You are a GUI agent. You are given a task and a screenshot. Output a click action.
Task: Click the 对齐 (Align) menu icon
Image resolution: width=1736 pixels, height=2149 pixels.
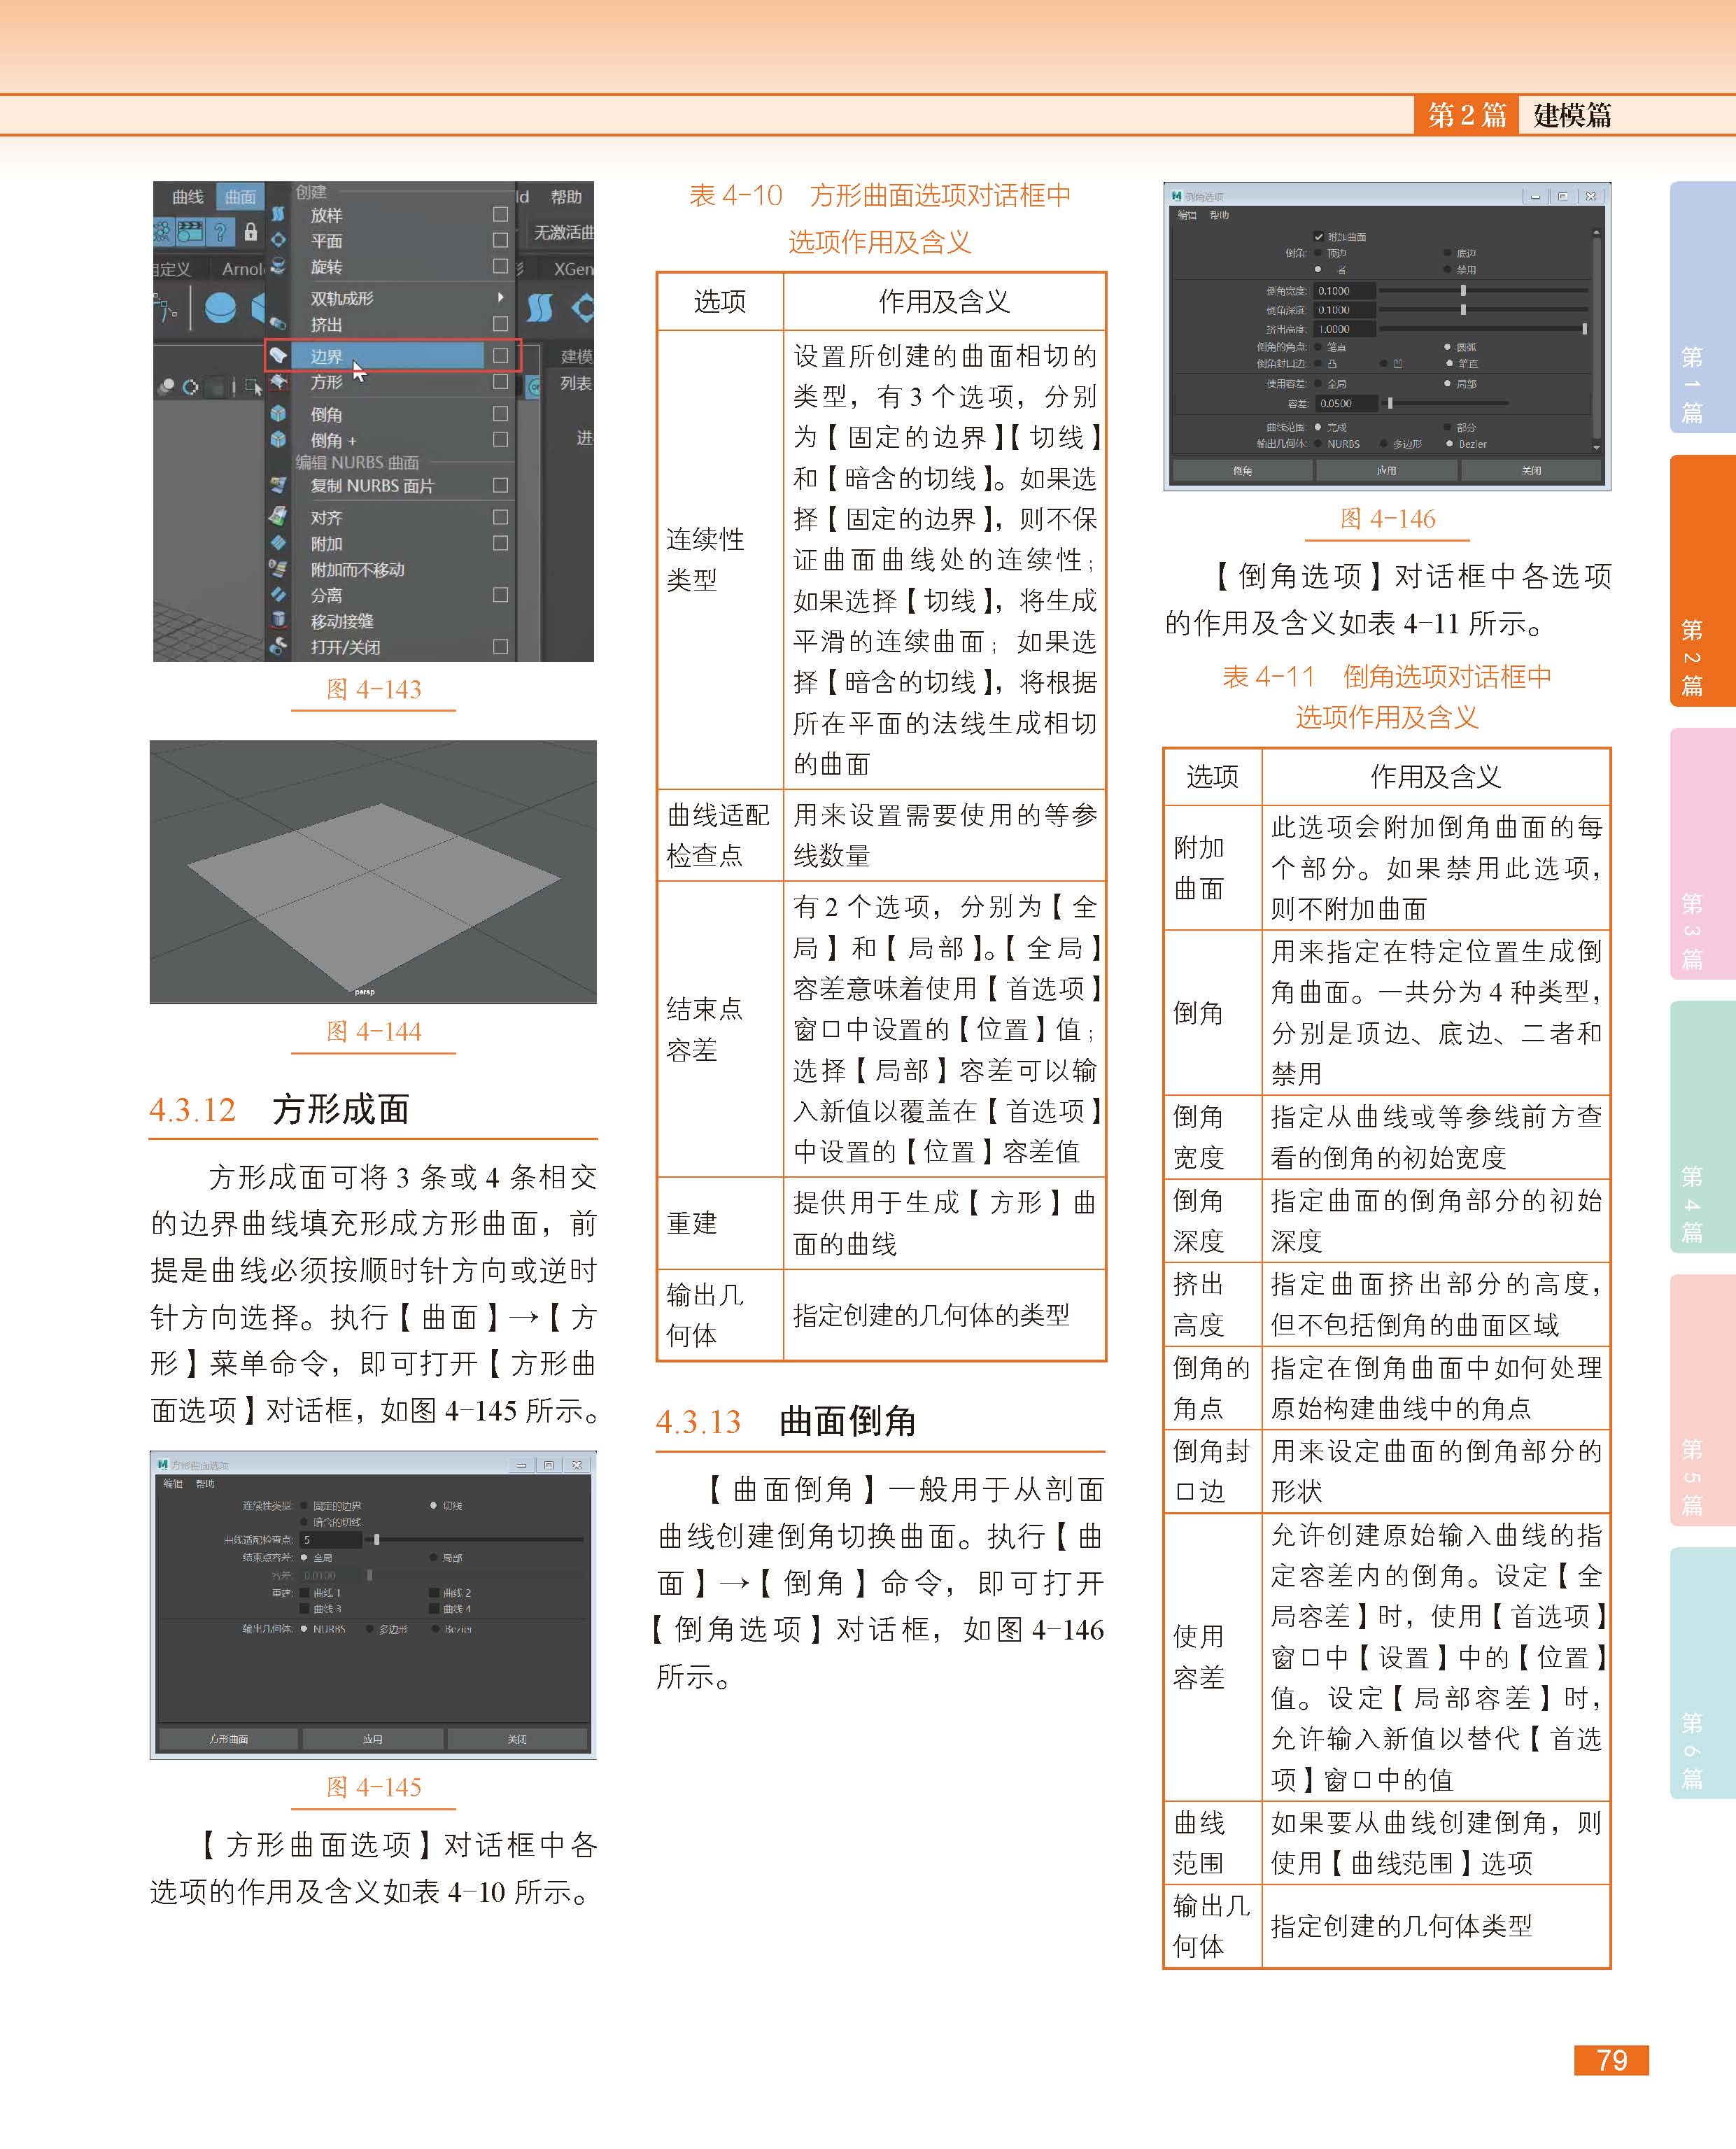278,517
